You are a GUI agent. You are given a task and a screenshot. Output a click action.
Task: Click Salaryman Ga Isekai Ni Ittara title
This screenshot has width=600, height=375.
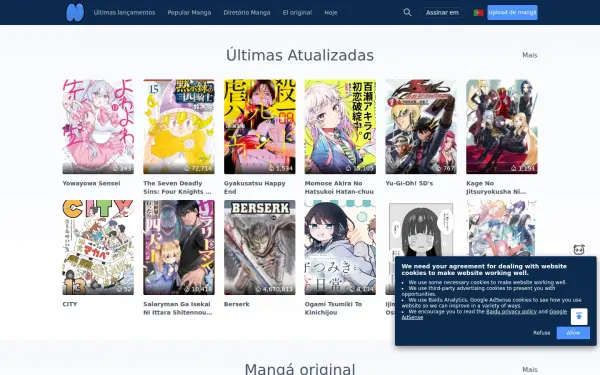(x=178, y=308)
